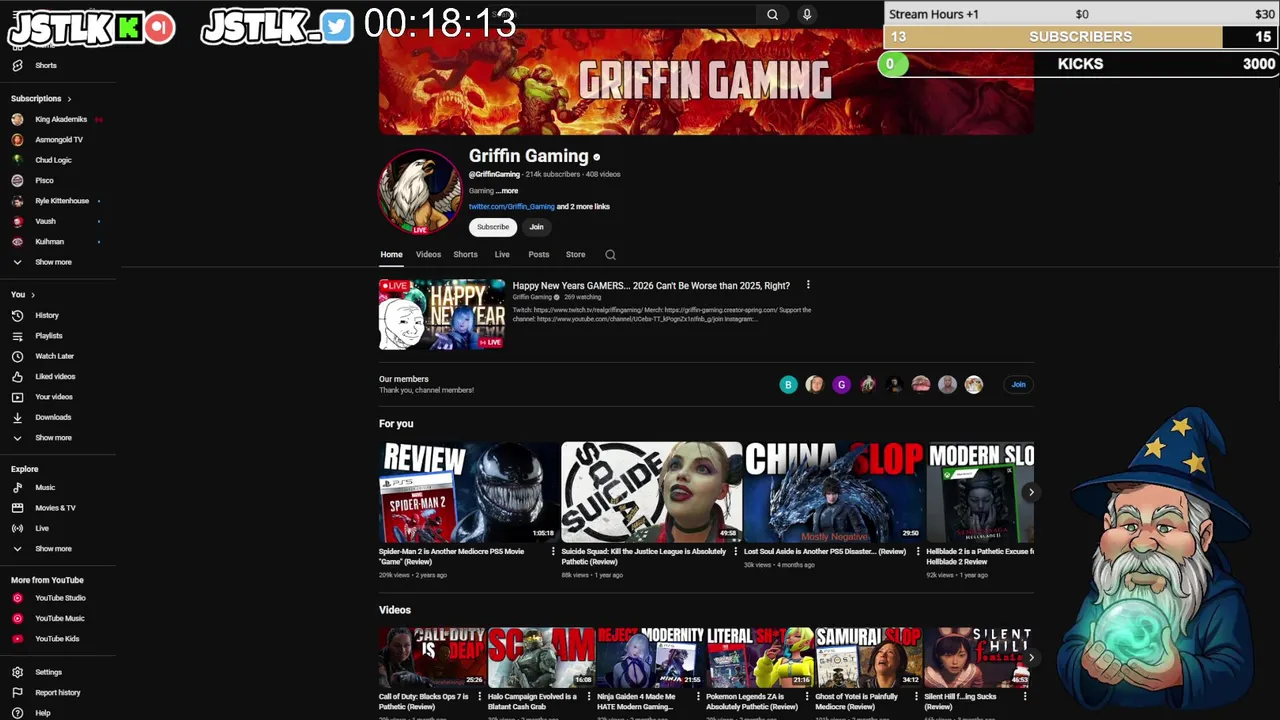1280x720 pixels.
Task: Open Spider-Man 2 review thumbnail
Action: [x=468, y=491]
